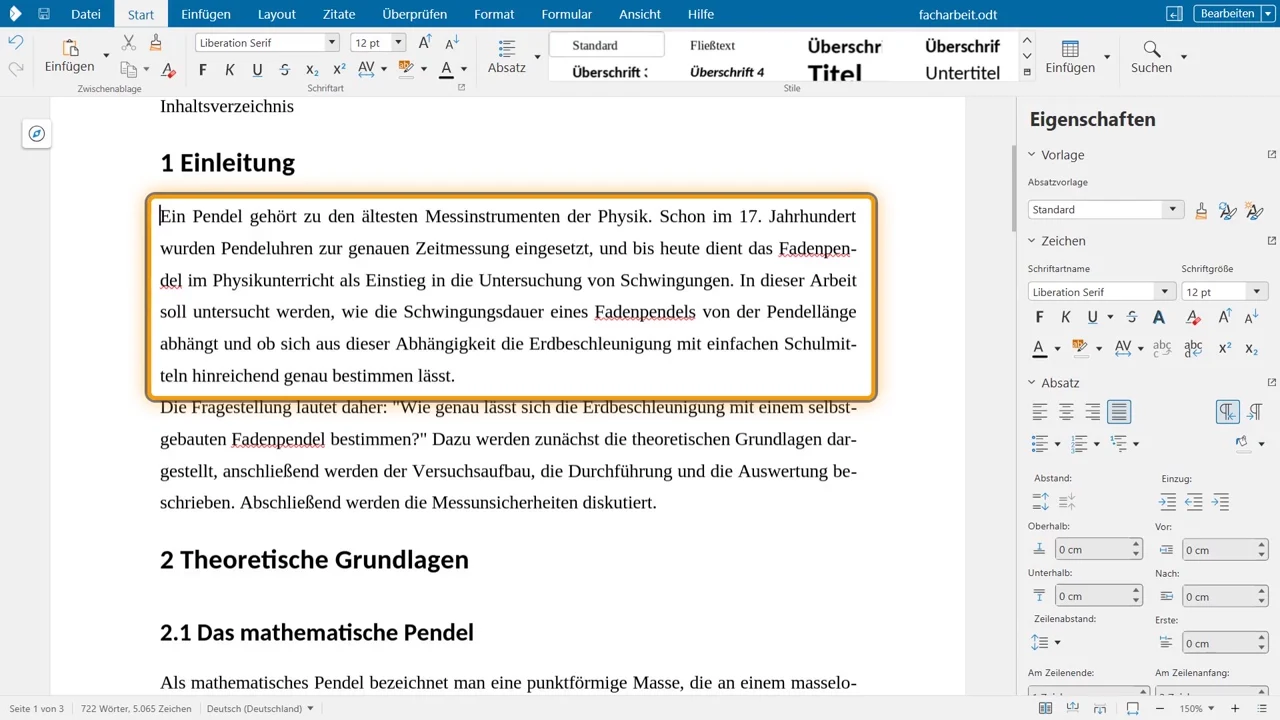Switch to the Layout tab
1280x720 pixels.
(x=277, y=14)
